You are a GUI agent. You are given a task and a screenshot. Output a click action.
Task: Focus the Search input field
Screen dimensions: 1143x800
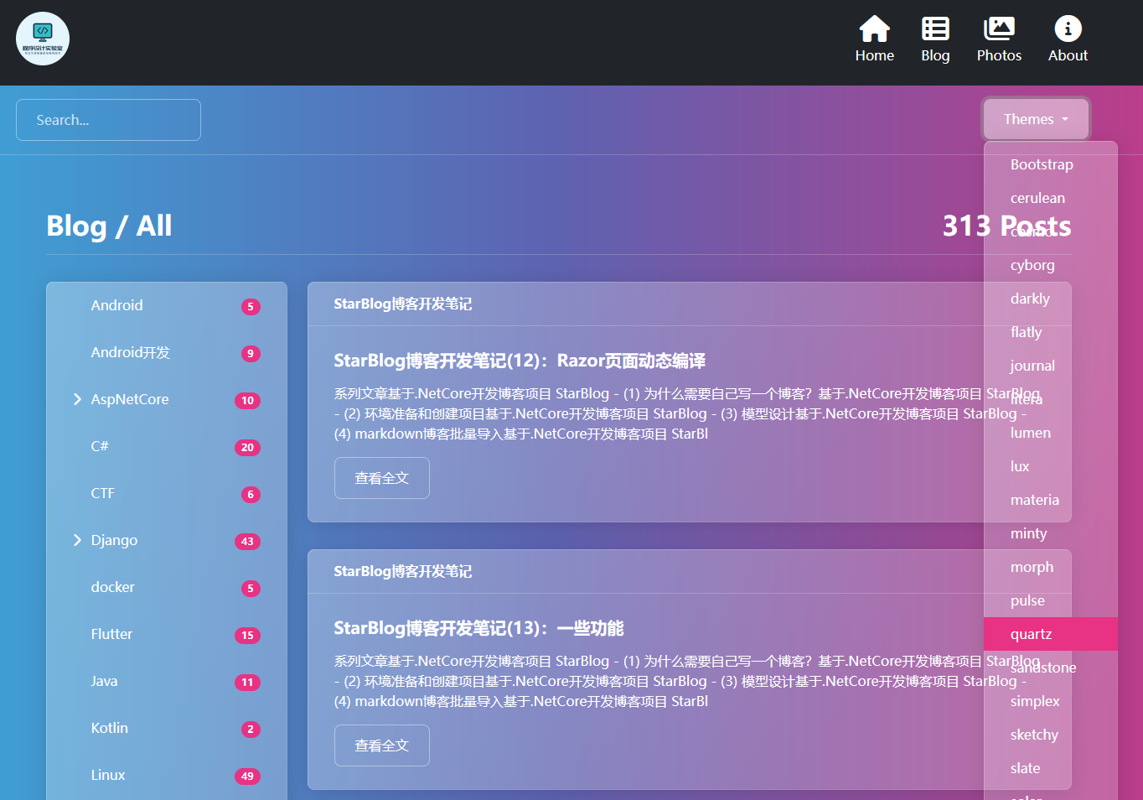108,120
